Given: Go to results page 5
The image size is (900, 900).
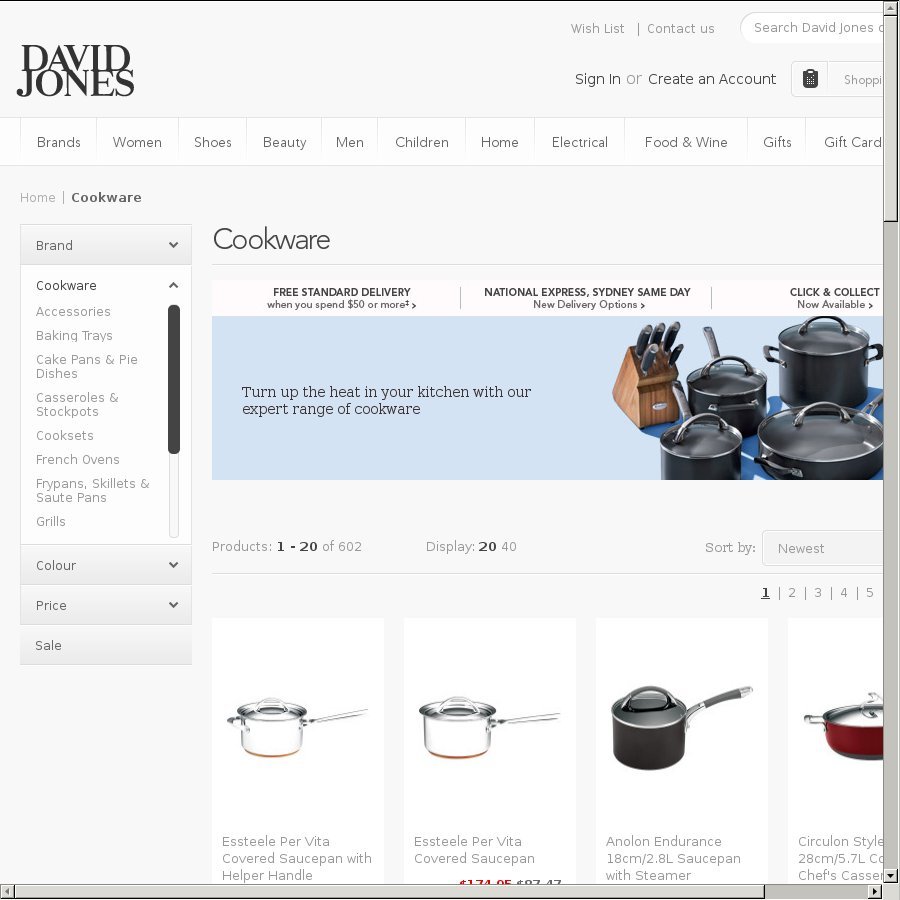Looking at the screenshot, I should 869,592.
